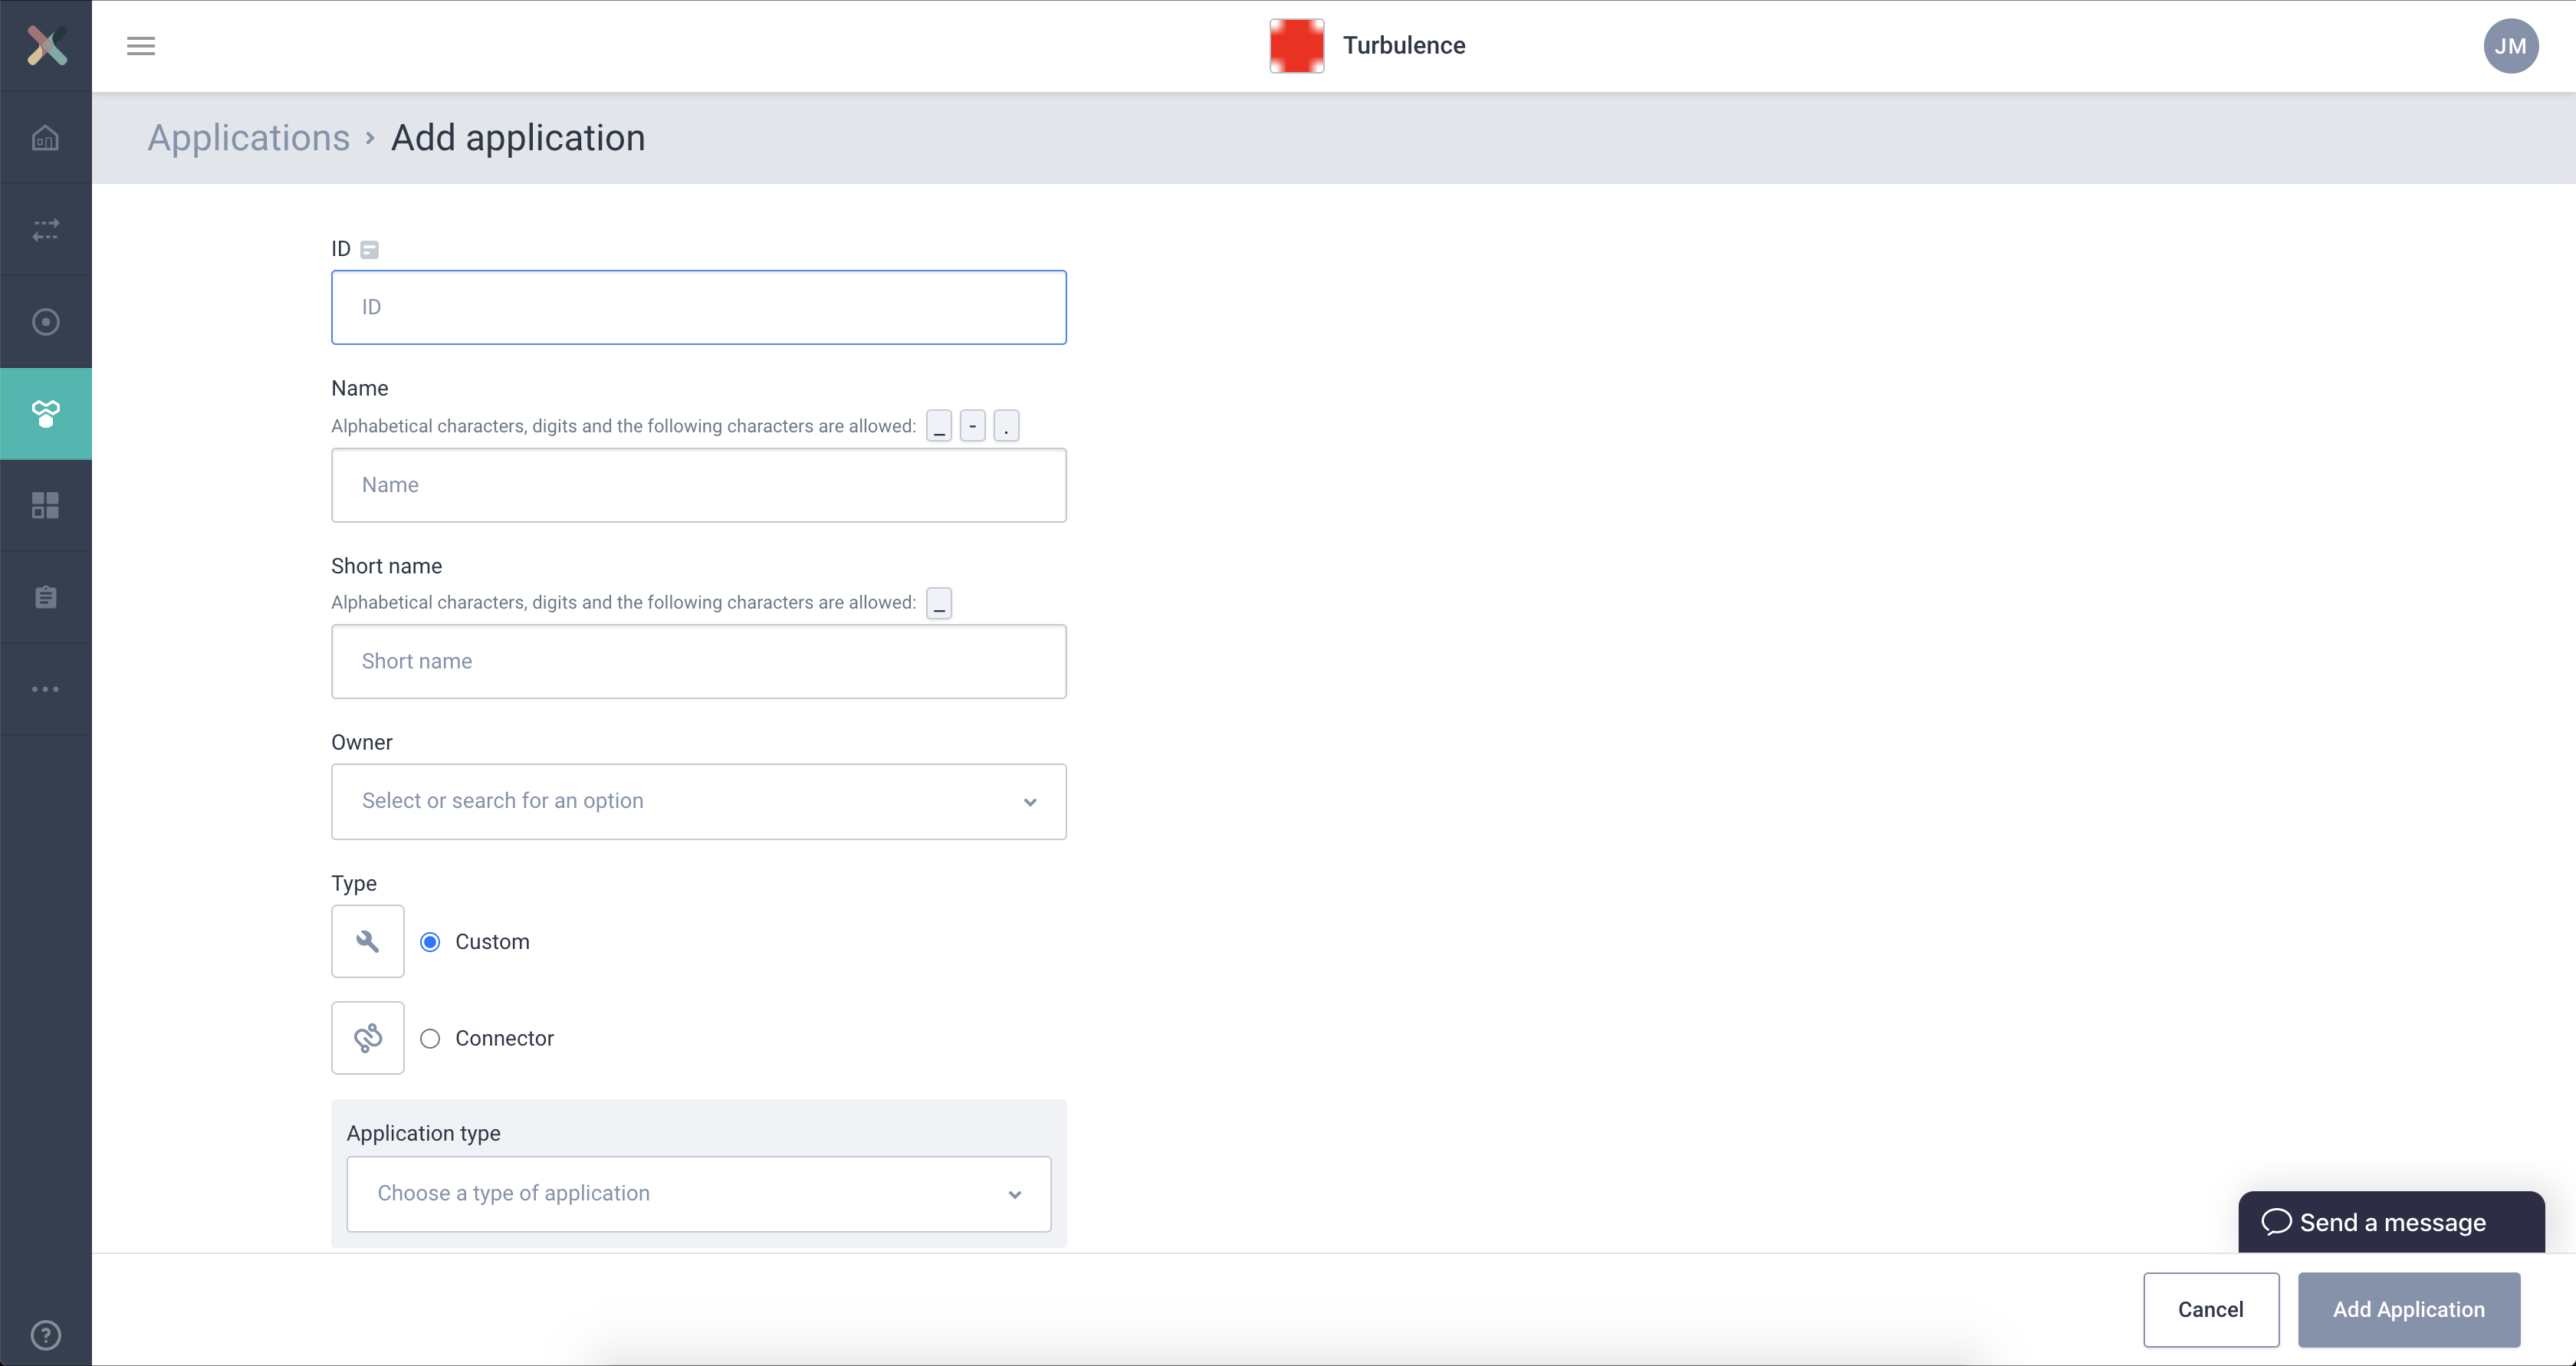Click the dashboard/home icon in sidebar
Viewport: 2576px width, 1366px height.
coord(46,136)
